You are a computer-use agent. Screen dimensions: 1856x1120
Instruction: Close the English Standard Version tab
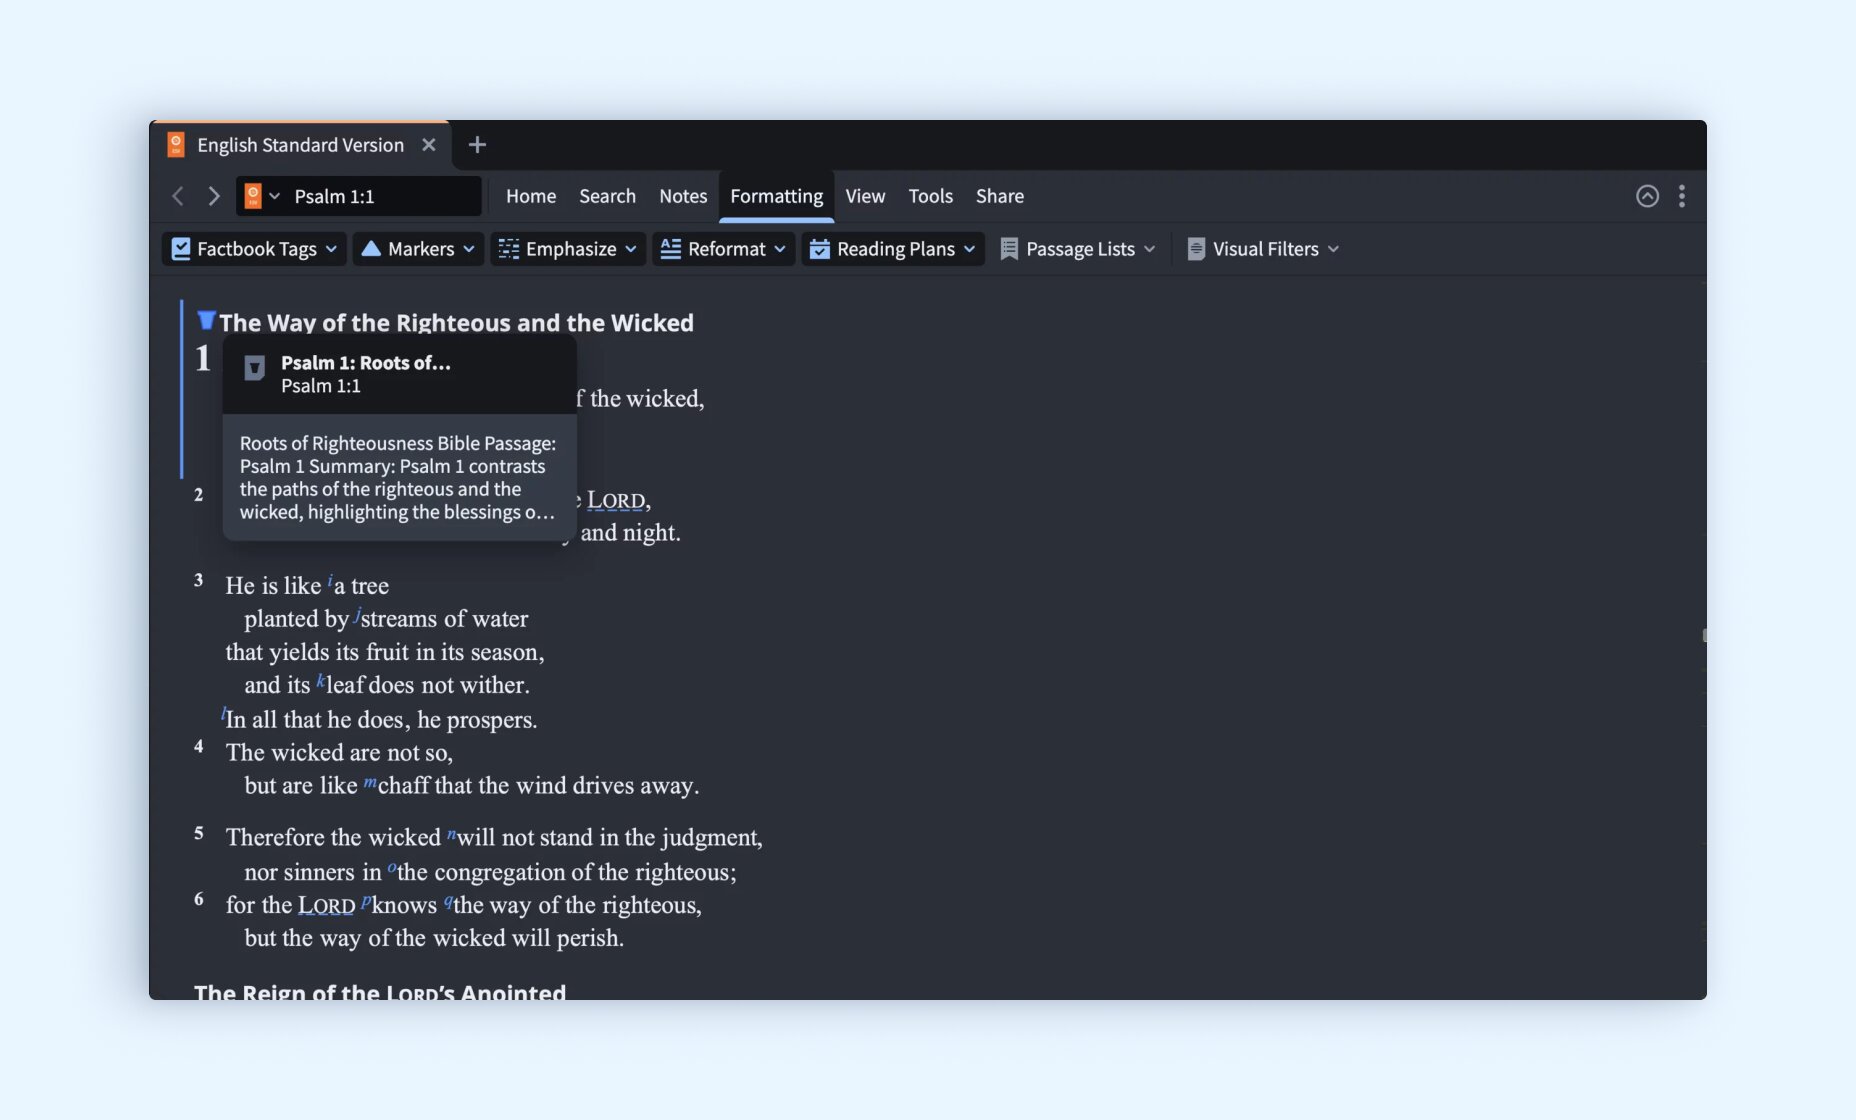click(x=429, y=145)
